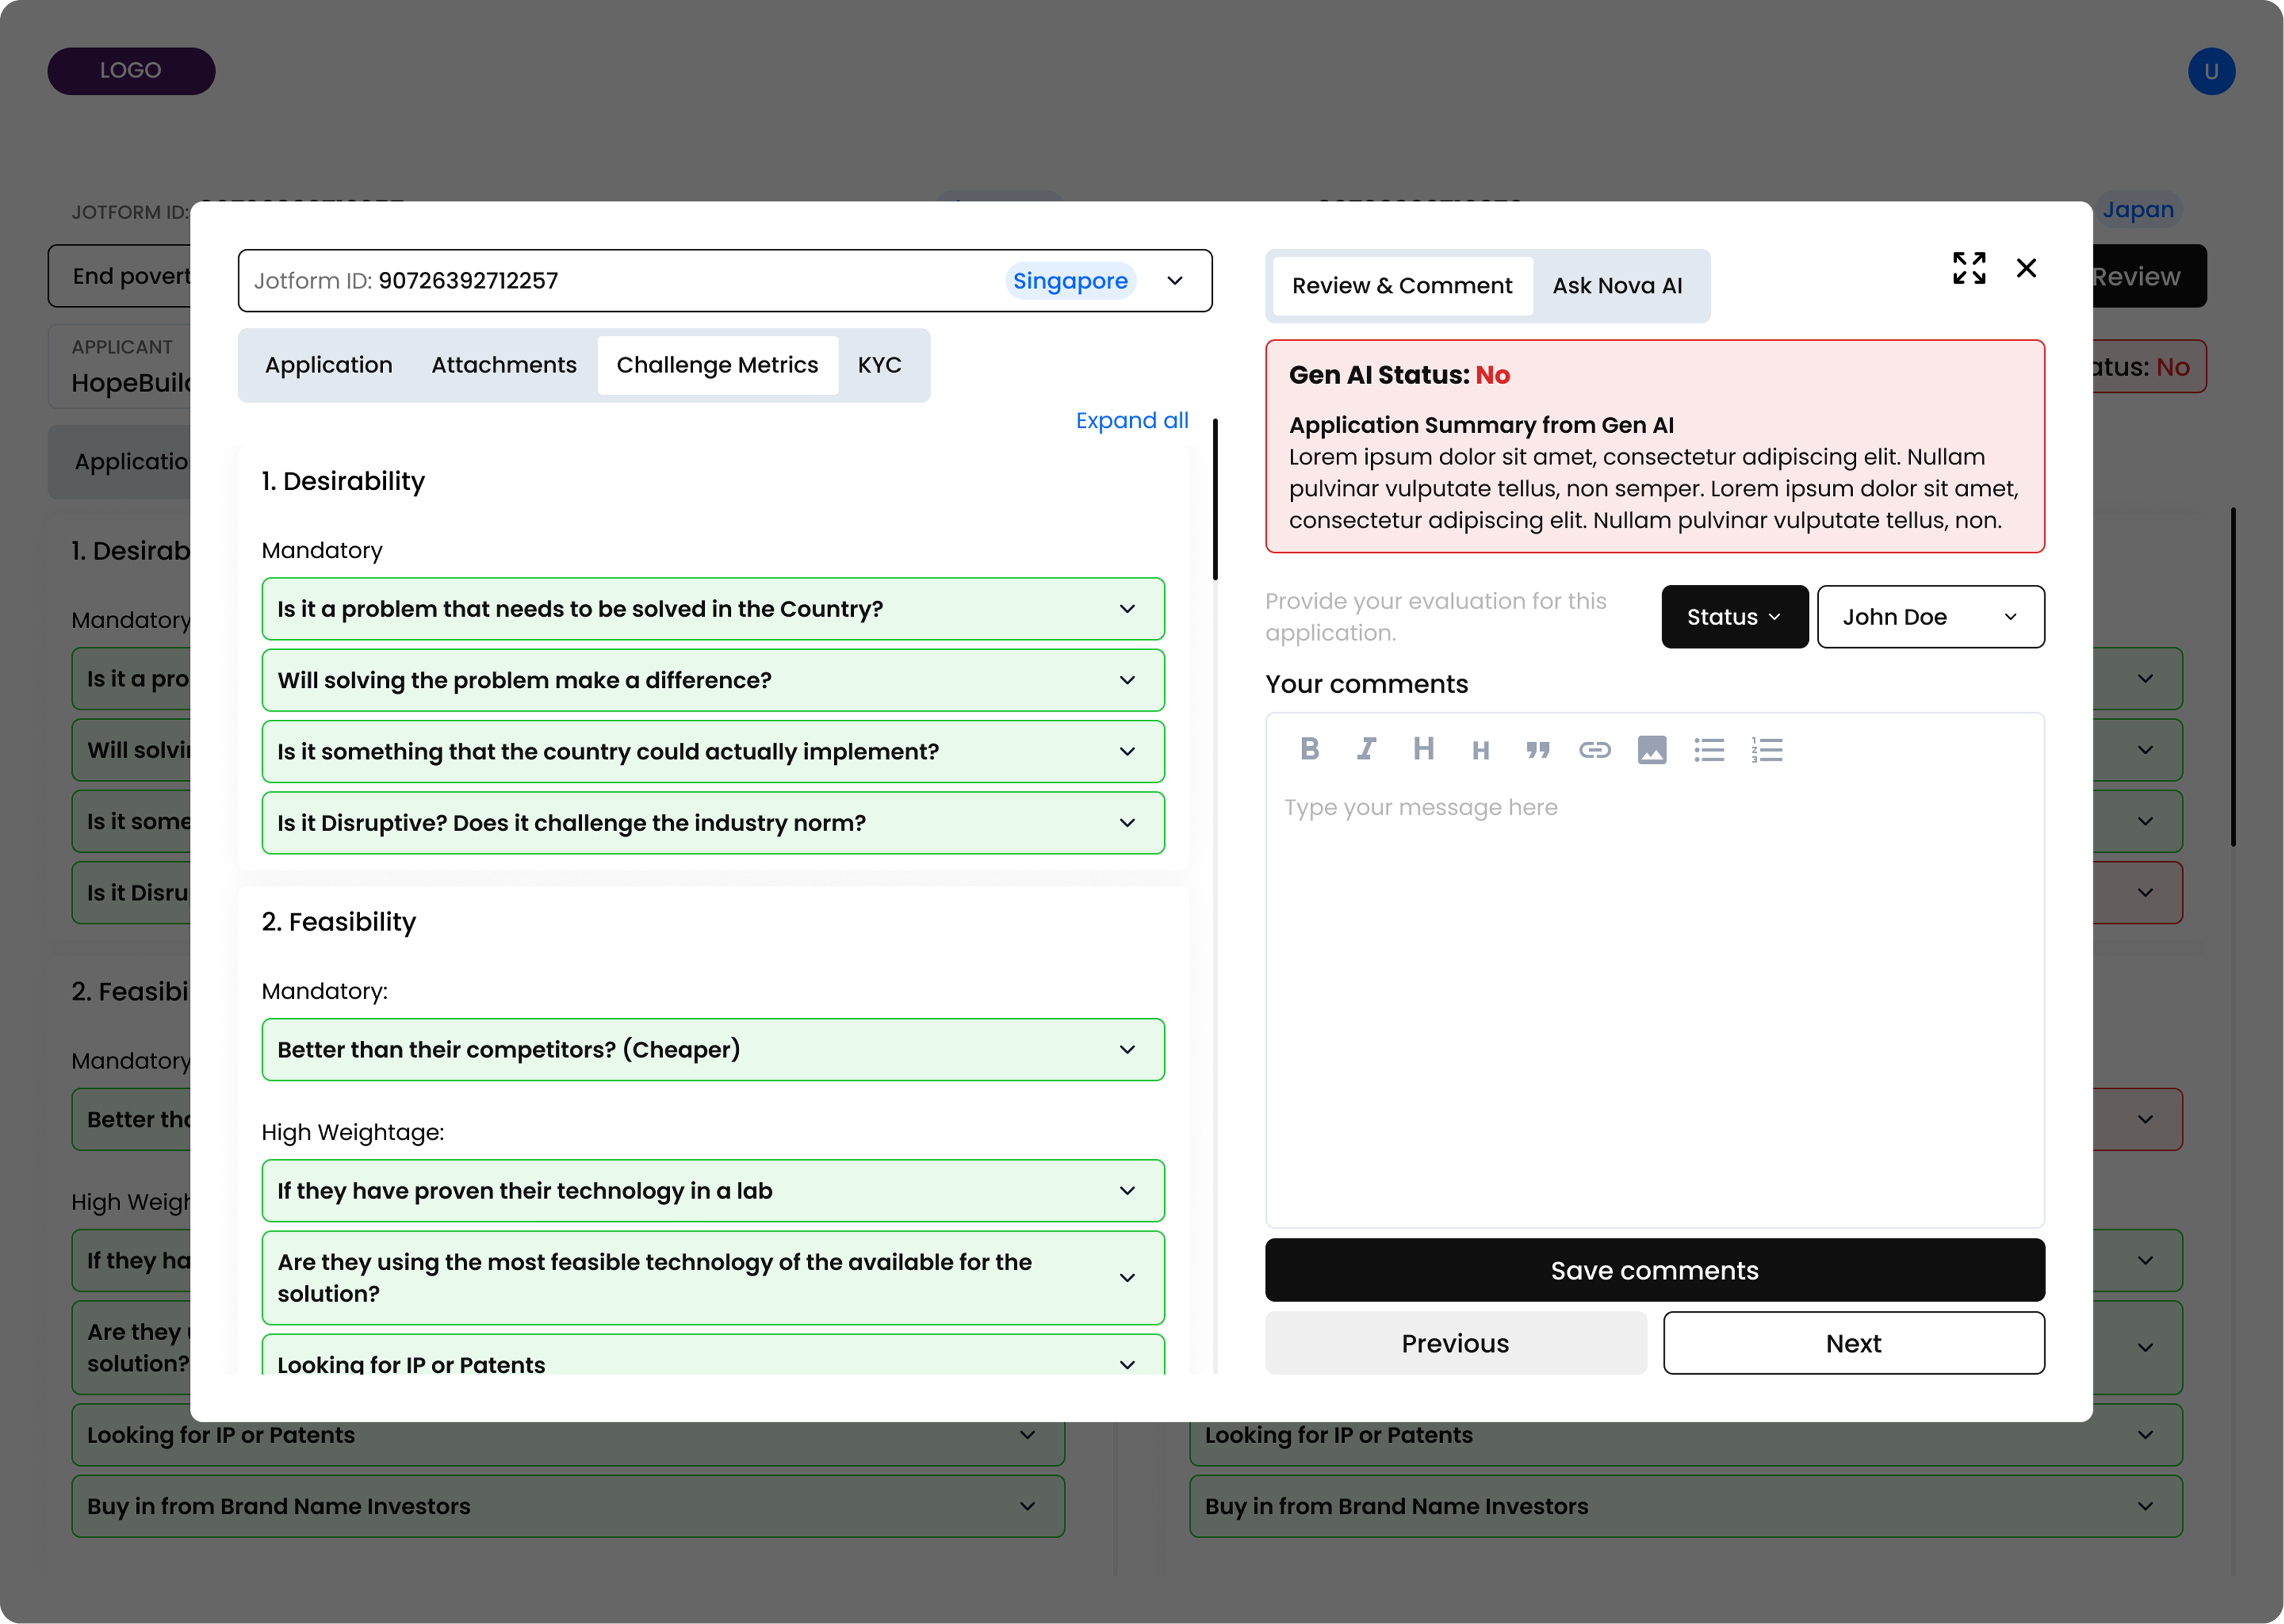Insert block quote in comments
Viewport: 2284px width, 1624px height.
1538,750
